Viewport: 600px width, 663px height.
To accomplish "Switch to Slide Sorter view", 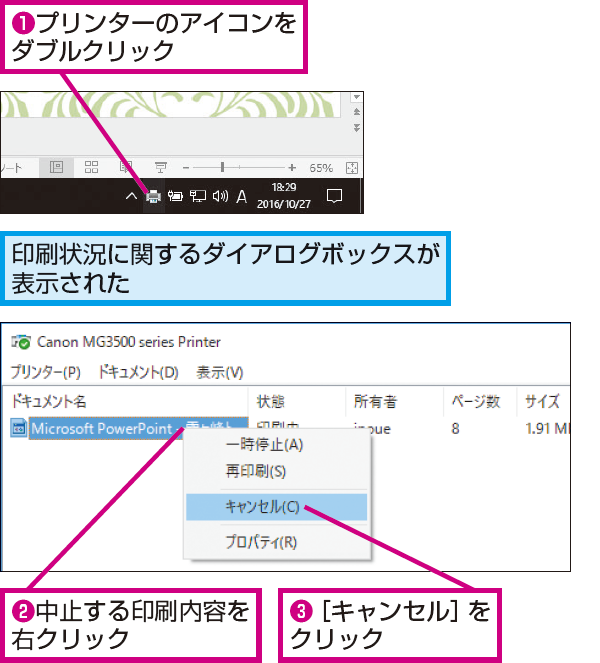I will pyautogui.click(x=91, y=167).
